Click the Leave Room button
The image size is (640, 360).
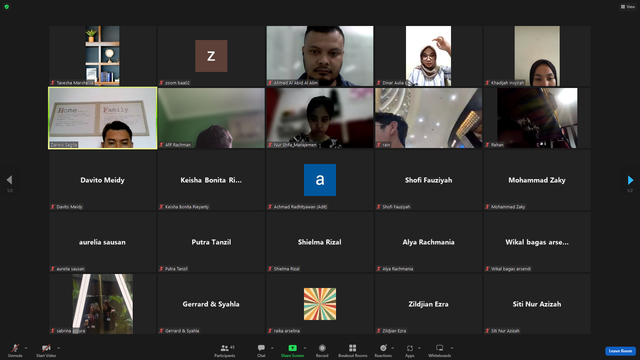point(620,351)
